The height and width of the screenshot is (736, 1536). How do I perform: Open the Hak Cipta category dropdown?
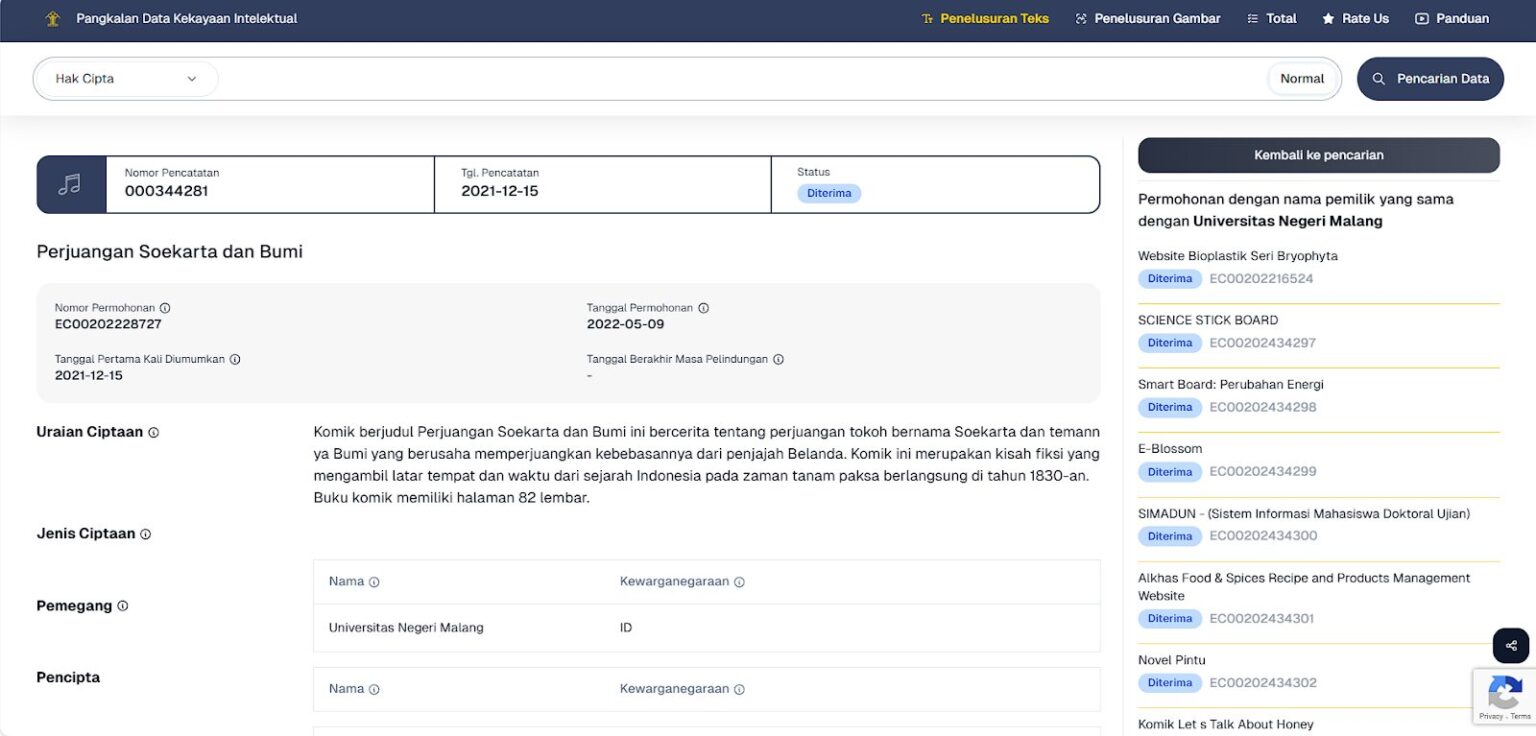pos(125,78)
